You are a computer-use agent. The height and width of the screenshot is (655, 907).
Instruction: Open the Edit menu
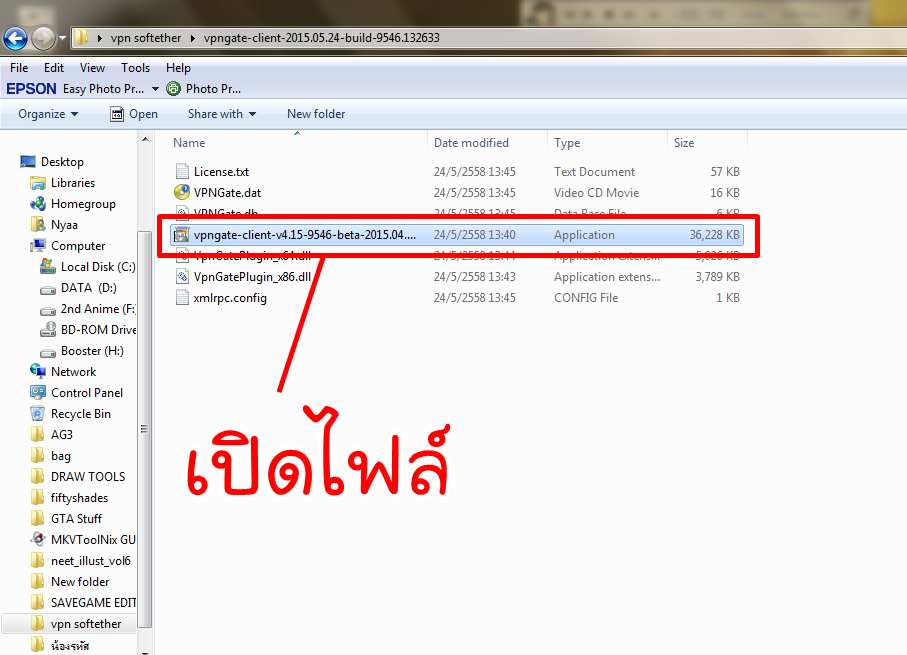point(54,68)
